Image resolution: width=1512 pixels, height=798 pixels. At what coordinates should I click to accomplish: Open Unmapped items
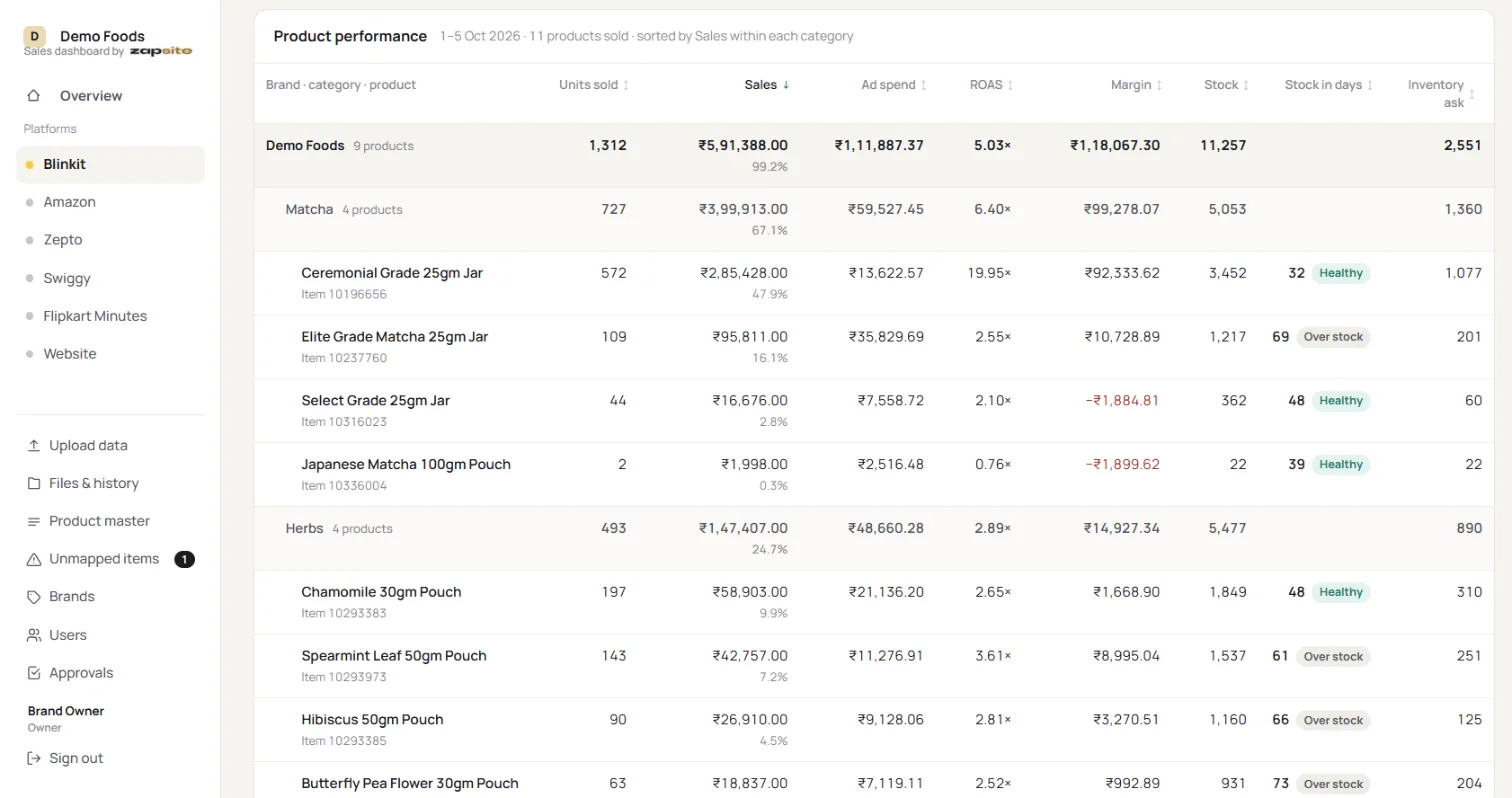click(x=110, y=559)
